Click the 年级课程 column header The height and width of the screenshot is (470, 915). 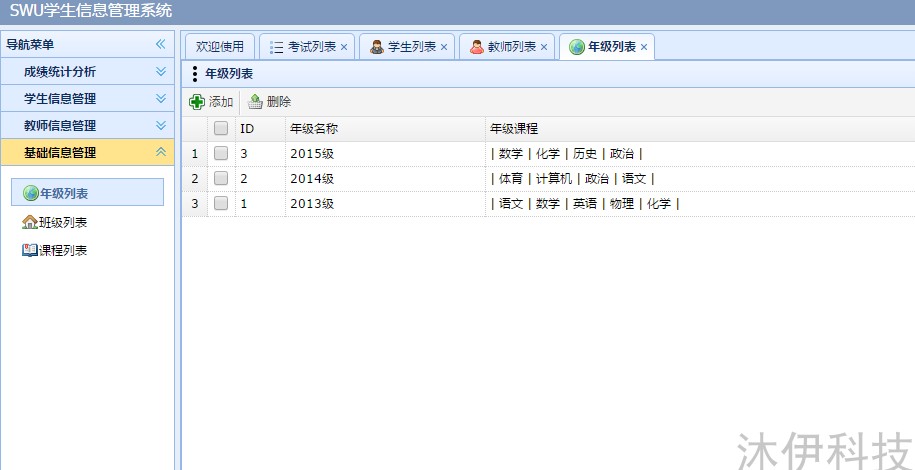pos(700,128)
